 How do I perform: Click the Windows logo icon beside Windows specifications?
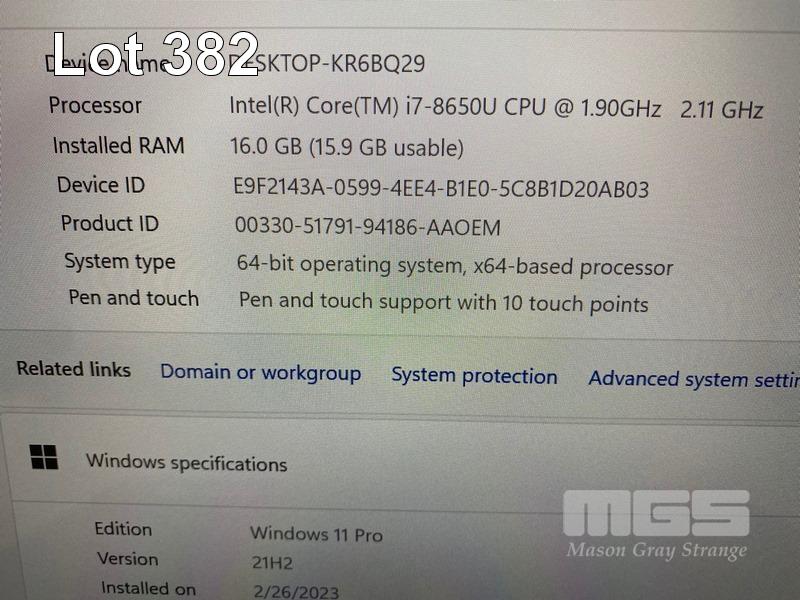click(44, 456)
